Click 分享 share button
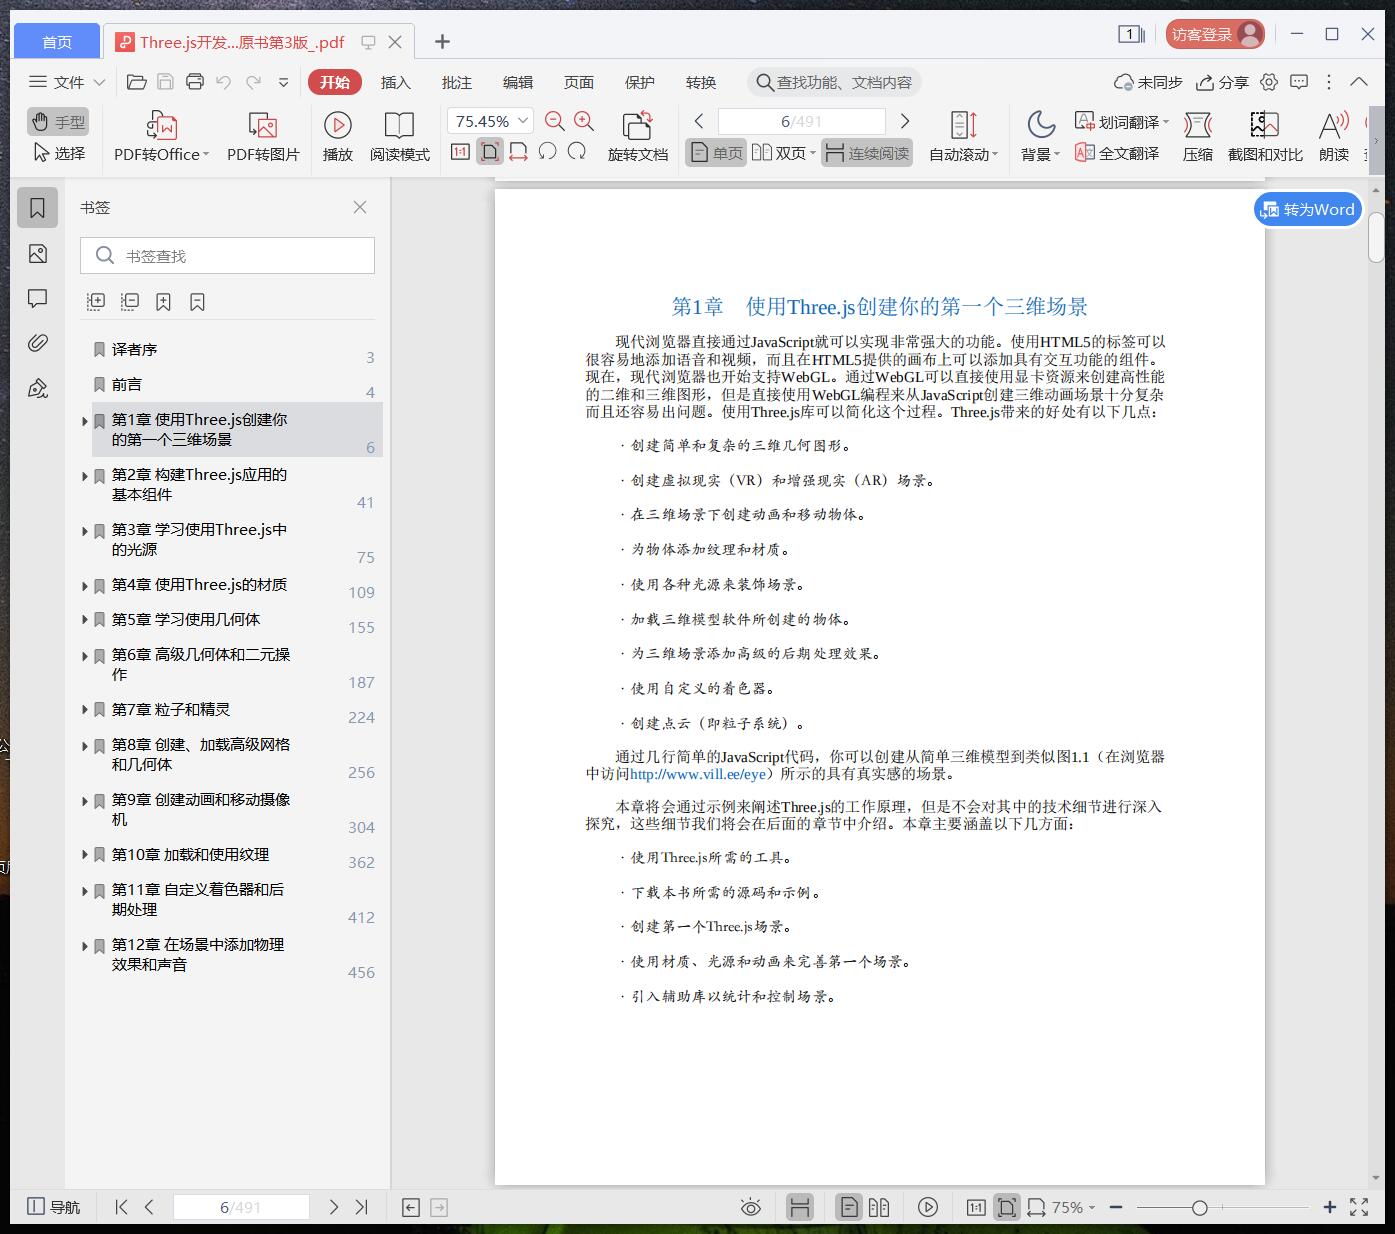This screenshot has height=1234, width=1395. (x=1223, y=82)
